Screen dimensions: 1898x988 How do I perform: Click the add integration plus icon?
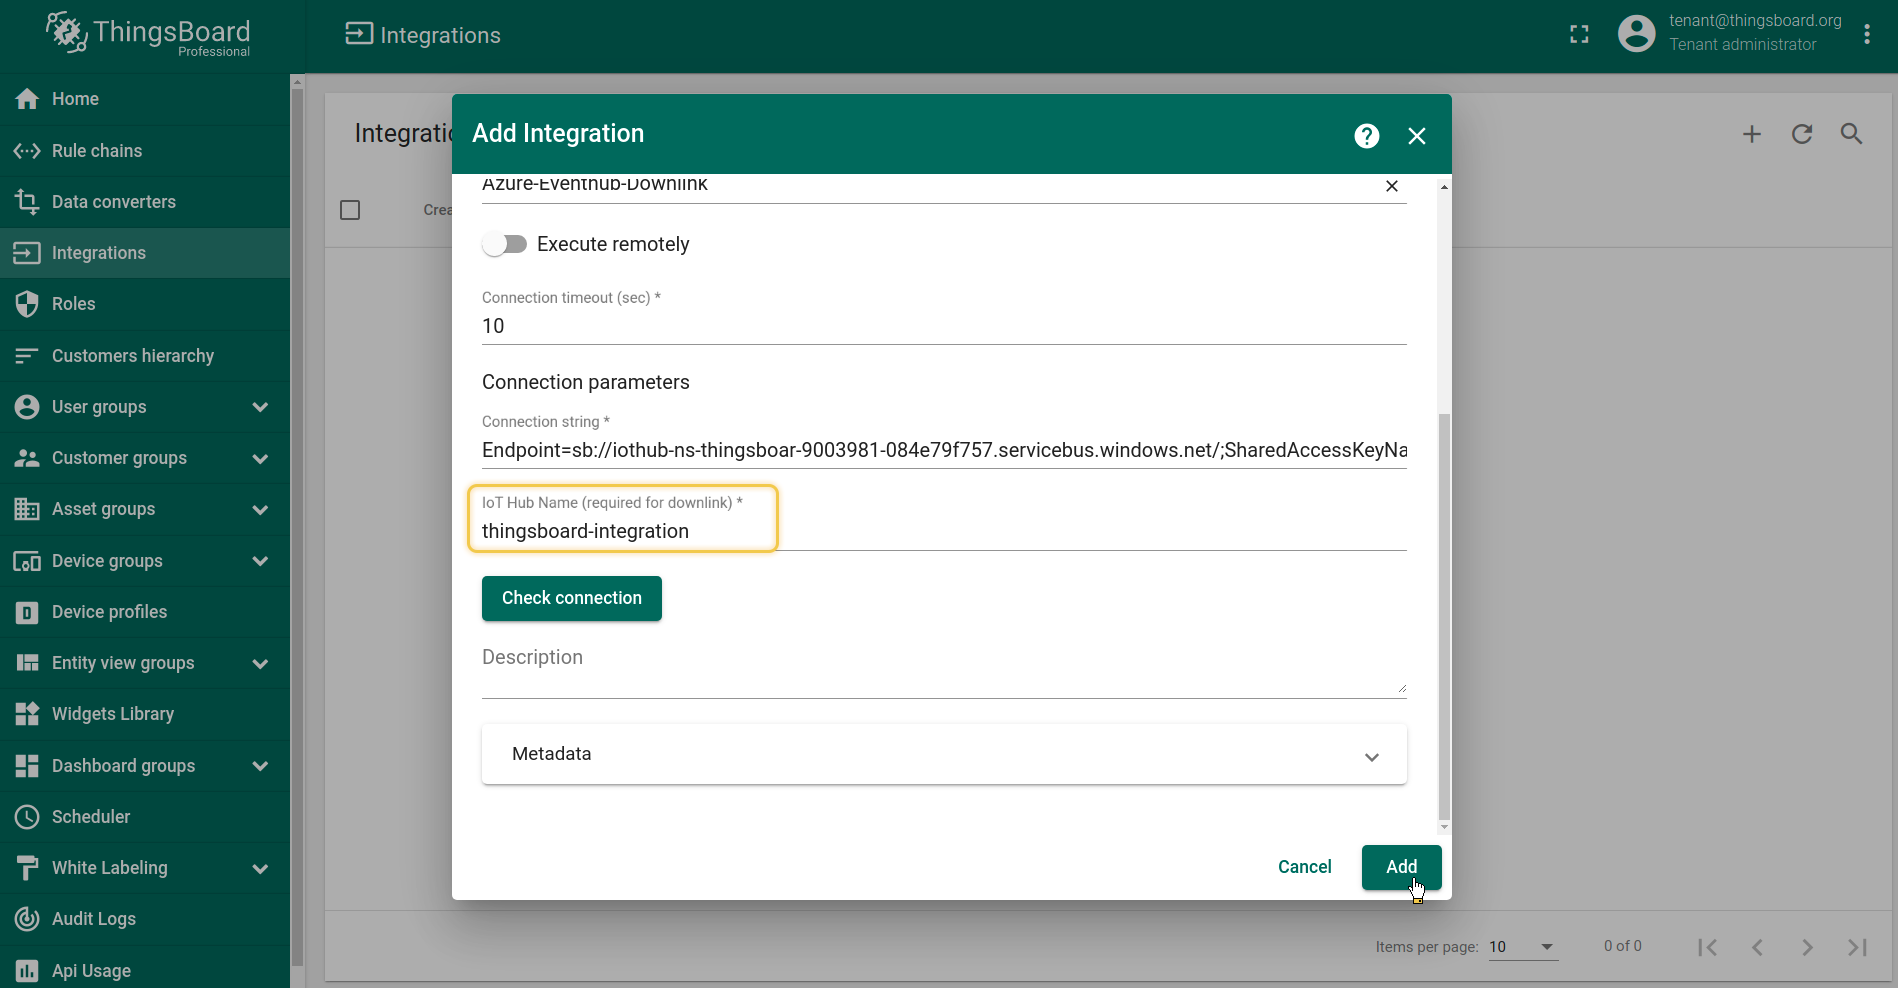coord(1751,134)
